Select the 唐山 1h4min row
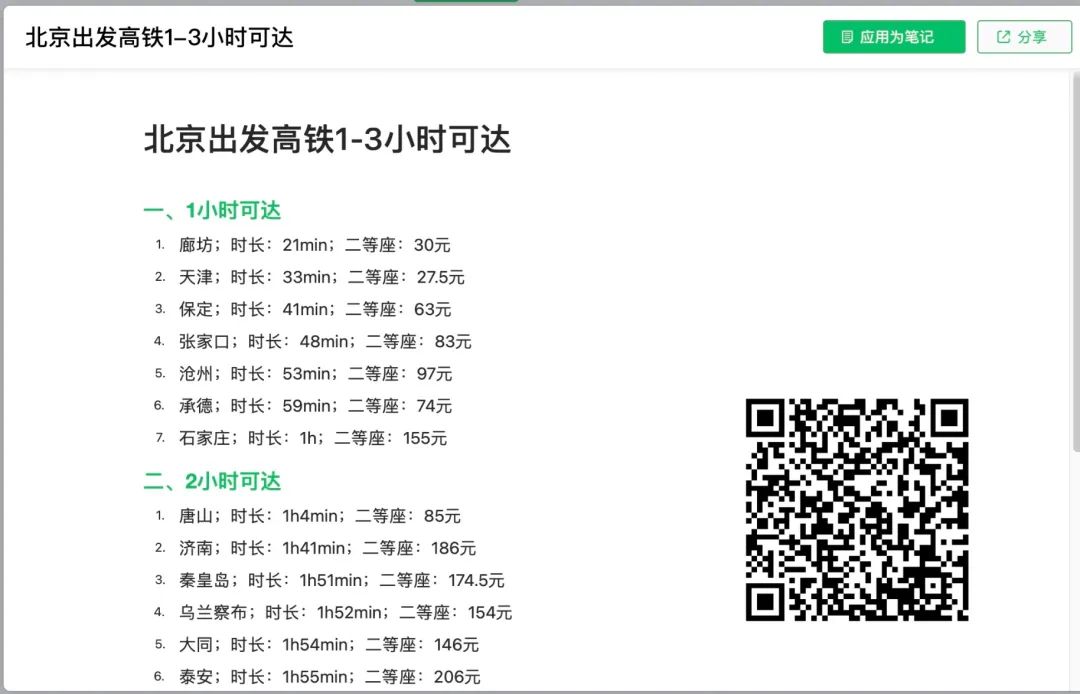1080x694 pixels. [307, 516]
